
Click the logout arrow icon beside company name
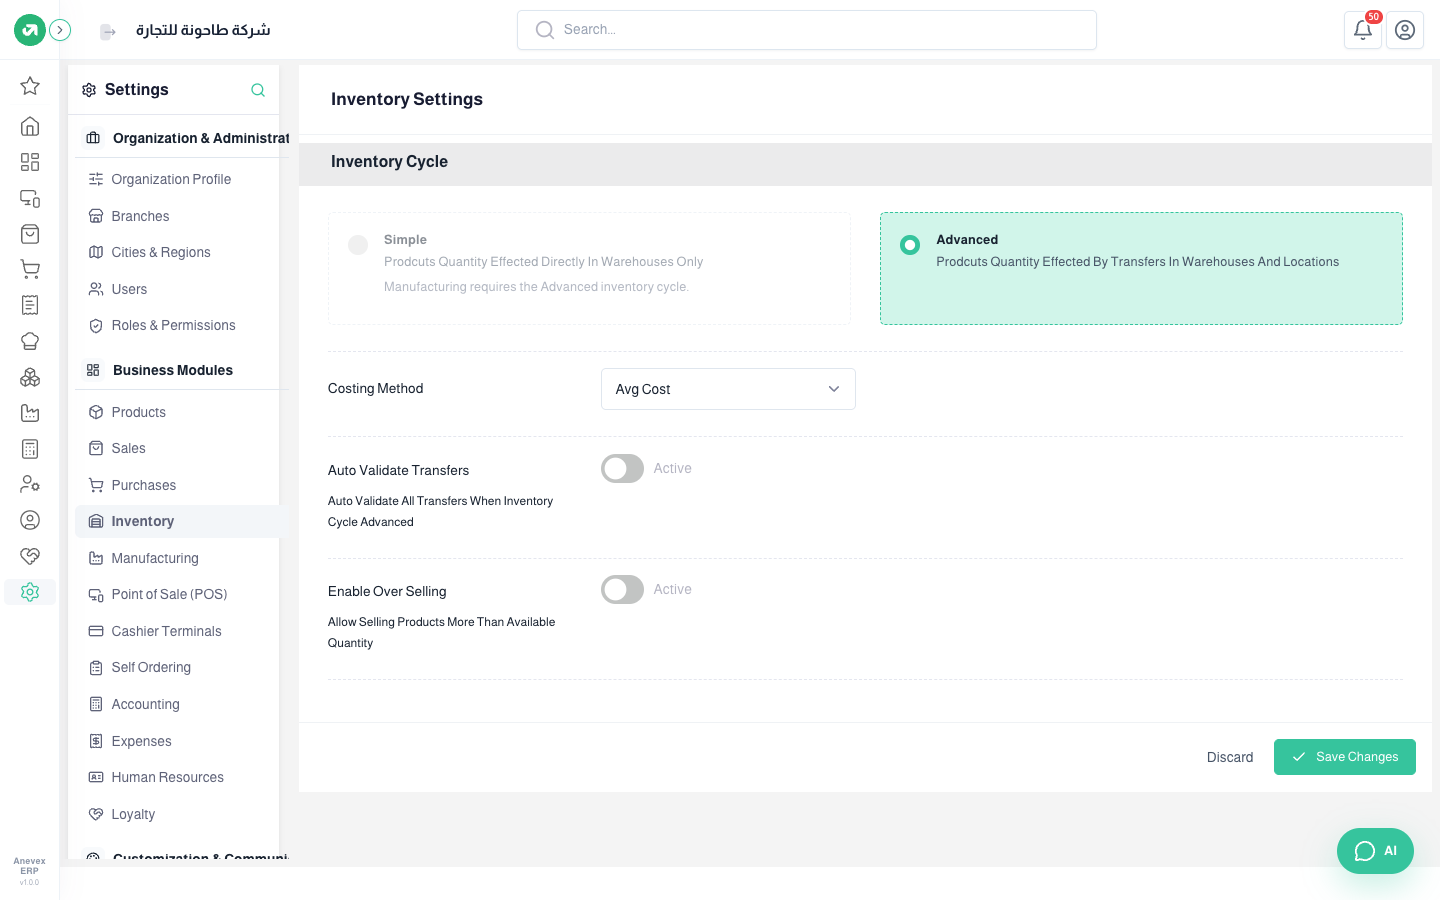coord(108,32)
